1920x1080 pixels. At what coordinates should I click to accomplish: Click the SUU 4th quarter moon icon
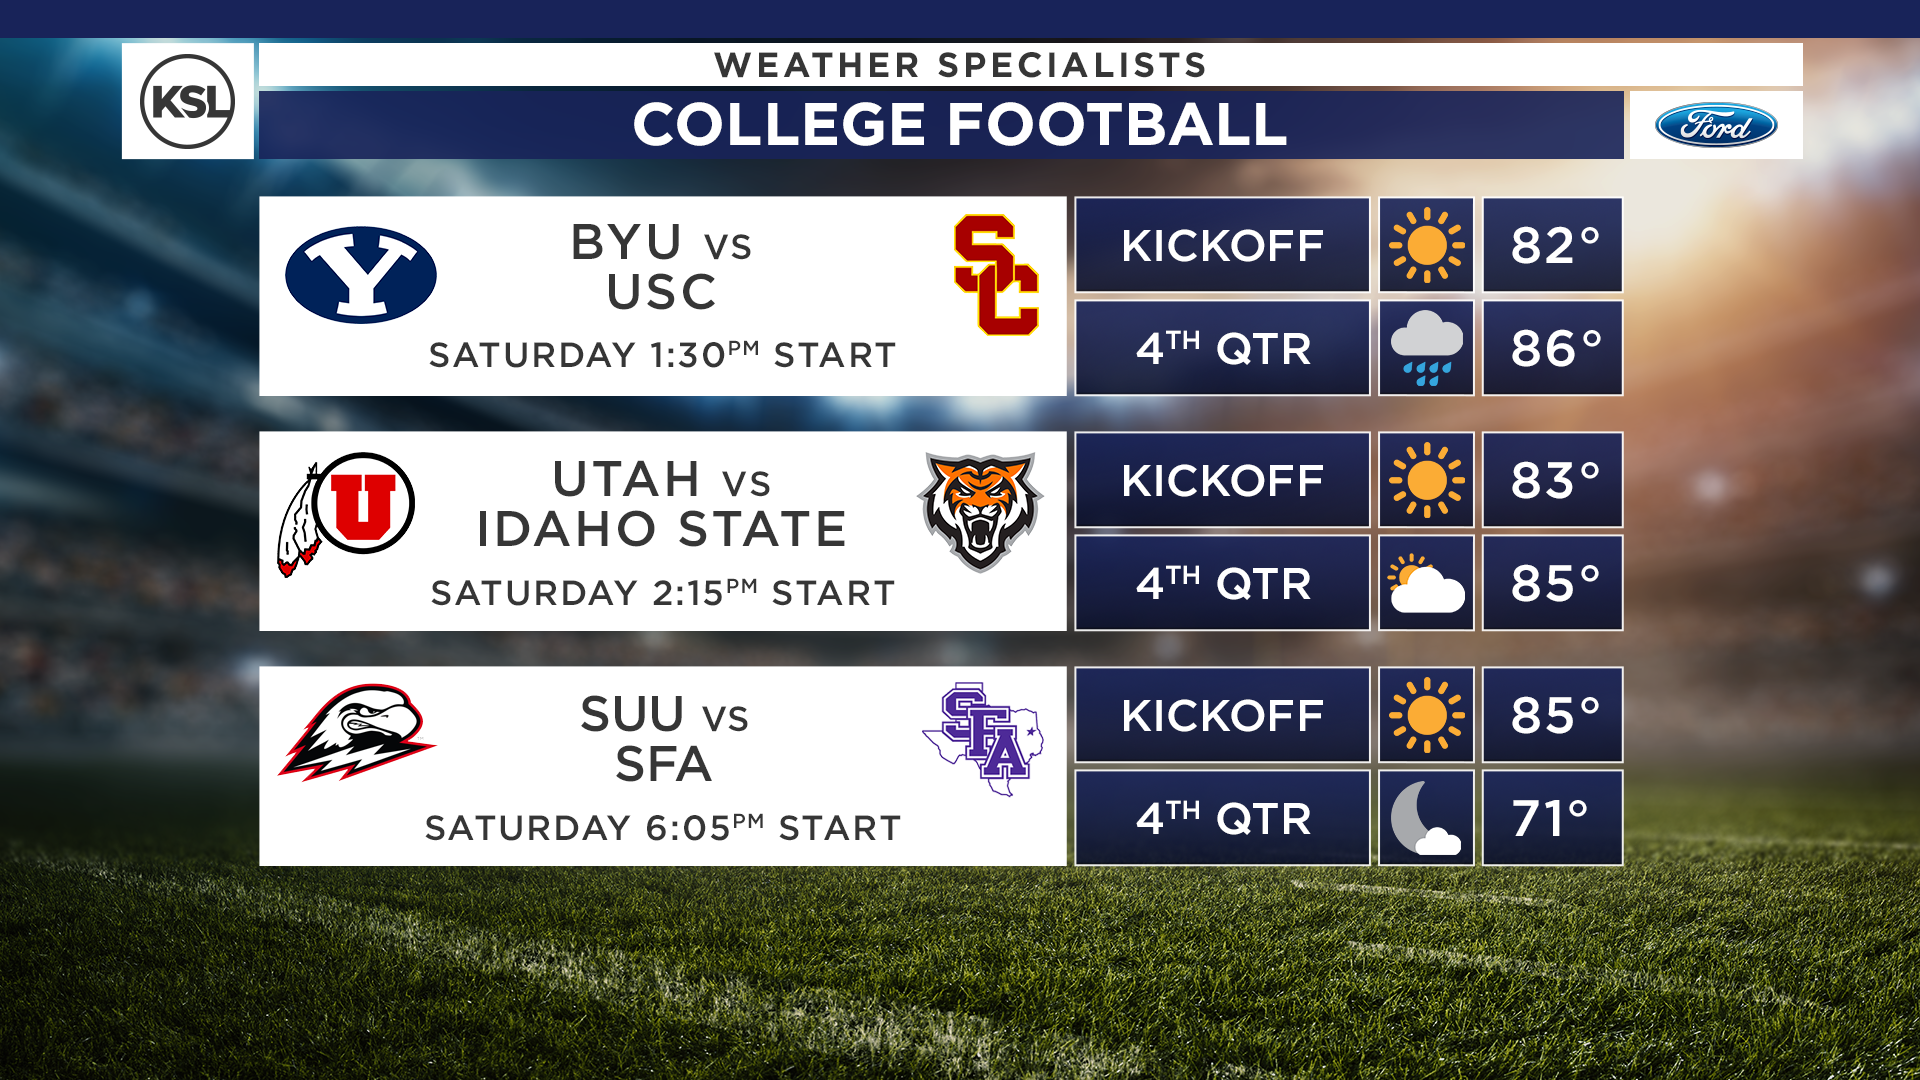click(1426, 818)
